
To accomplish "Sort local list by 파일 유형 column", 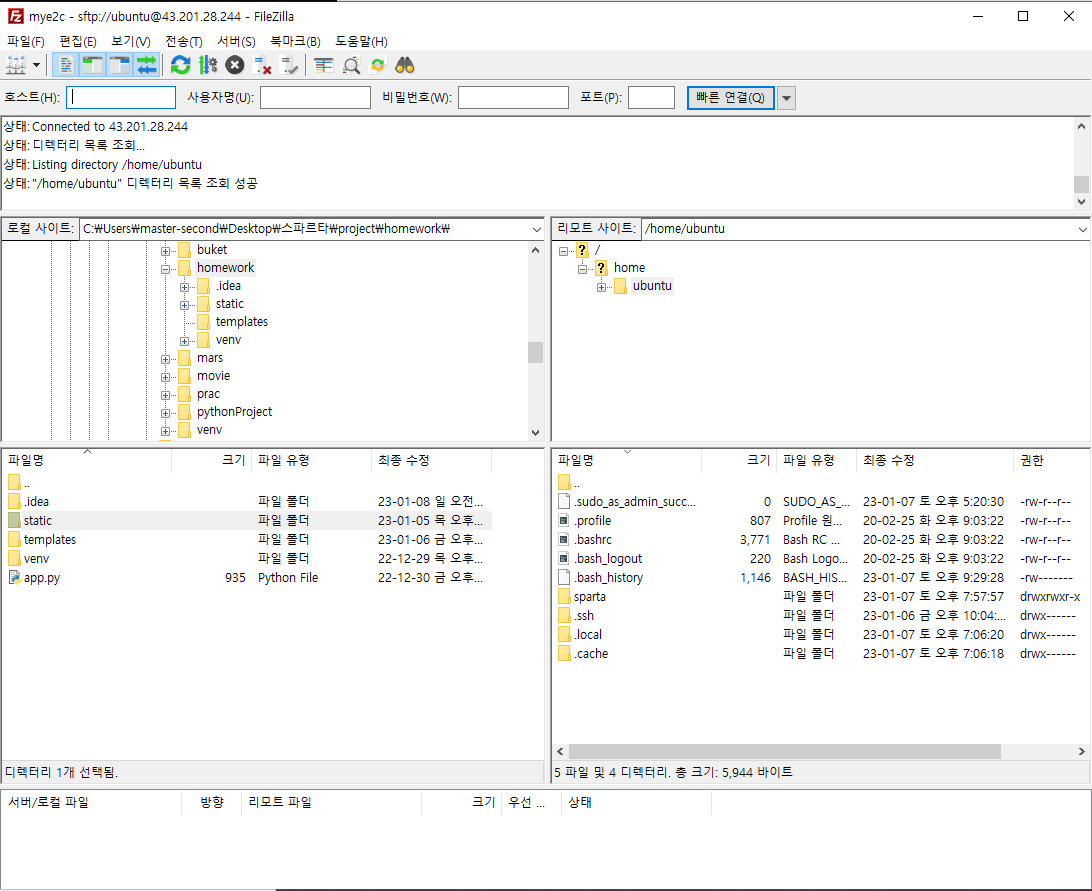I will pos(311,460).
